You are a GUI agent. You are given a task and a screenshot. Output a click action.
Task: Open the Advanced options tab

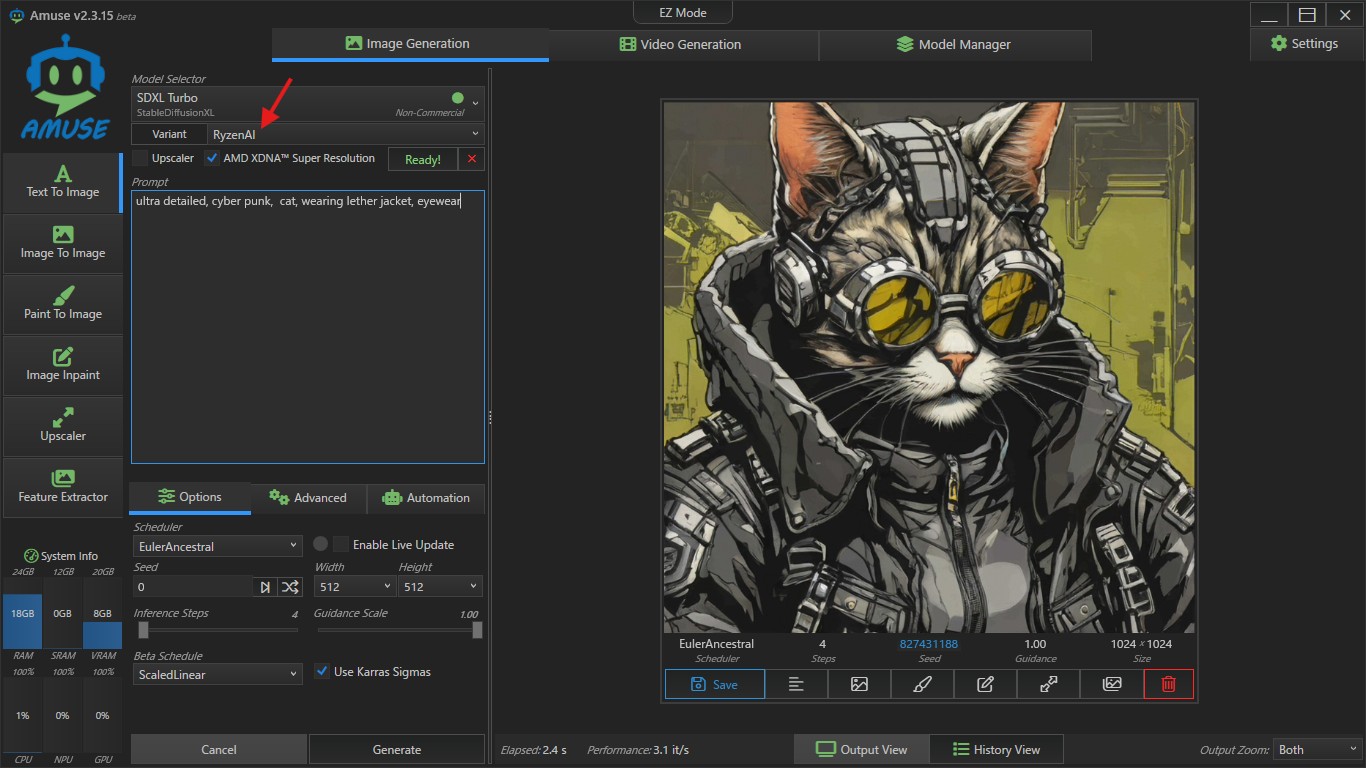(308, 498)
